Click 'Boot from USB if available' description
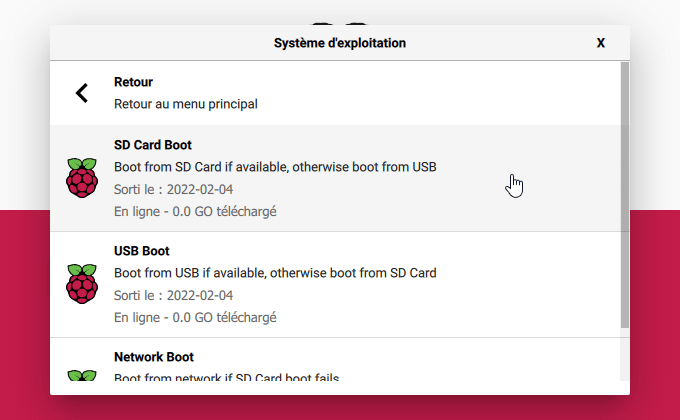 tap(275, 273)
